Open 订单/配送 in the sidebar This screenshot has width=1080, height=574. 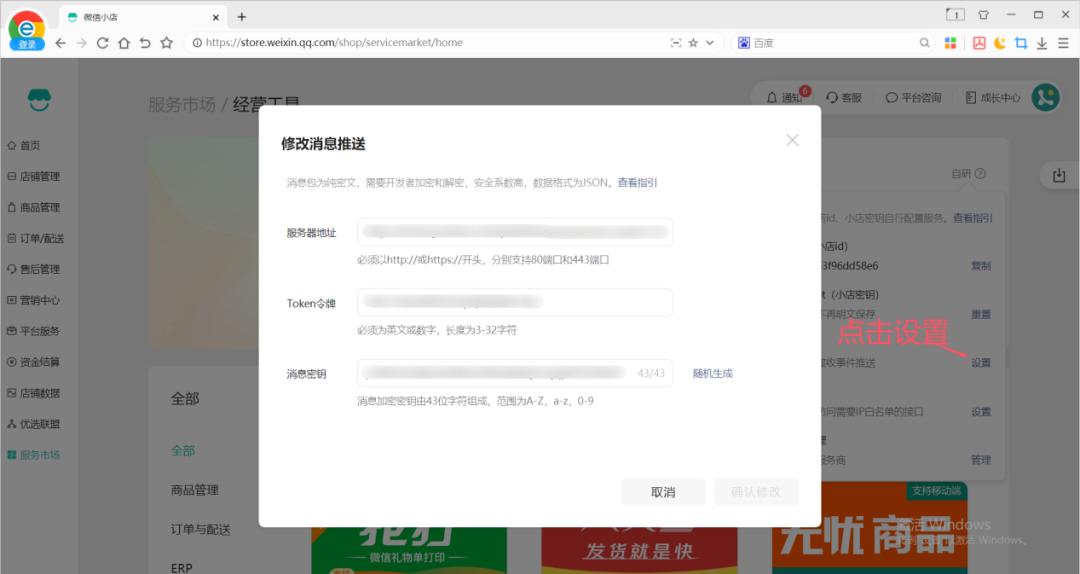point(36,238)
